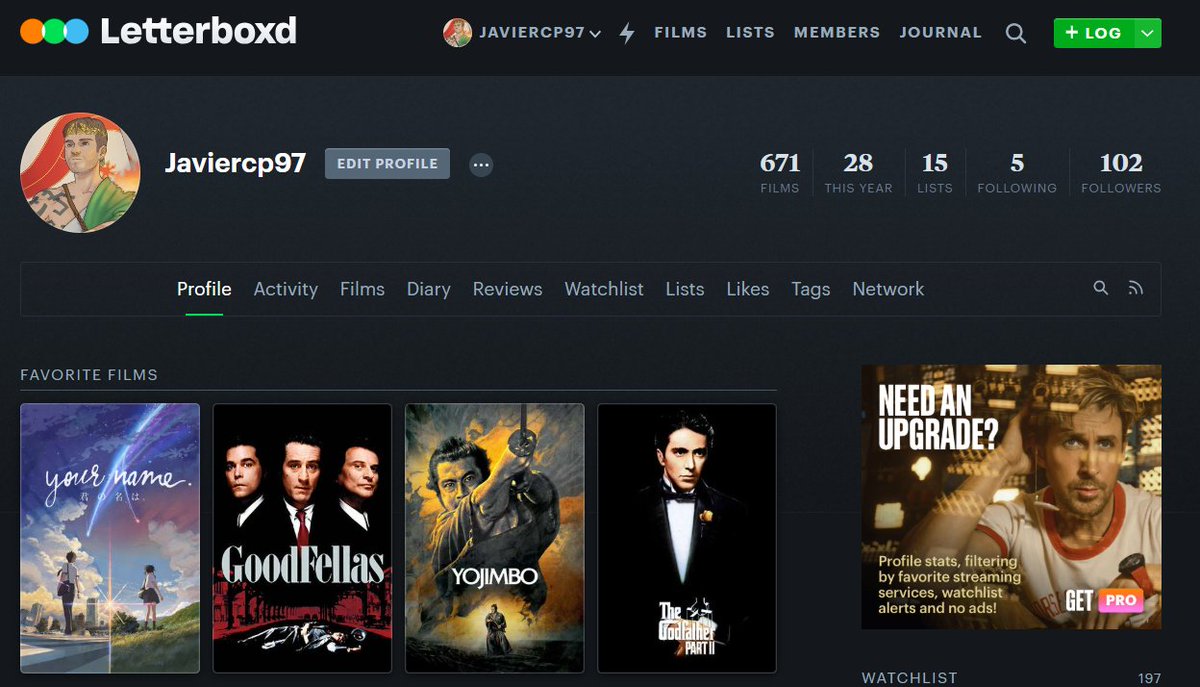1200x687 pixels.
Task: Open the Watchlist tab
Action: 604,289
